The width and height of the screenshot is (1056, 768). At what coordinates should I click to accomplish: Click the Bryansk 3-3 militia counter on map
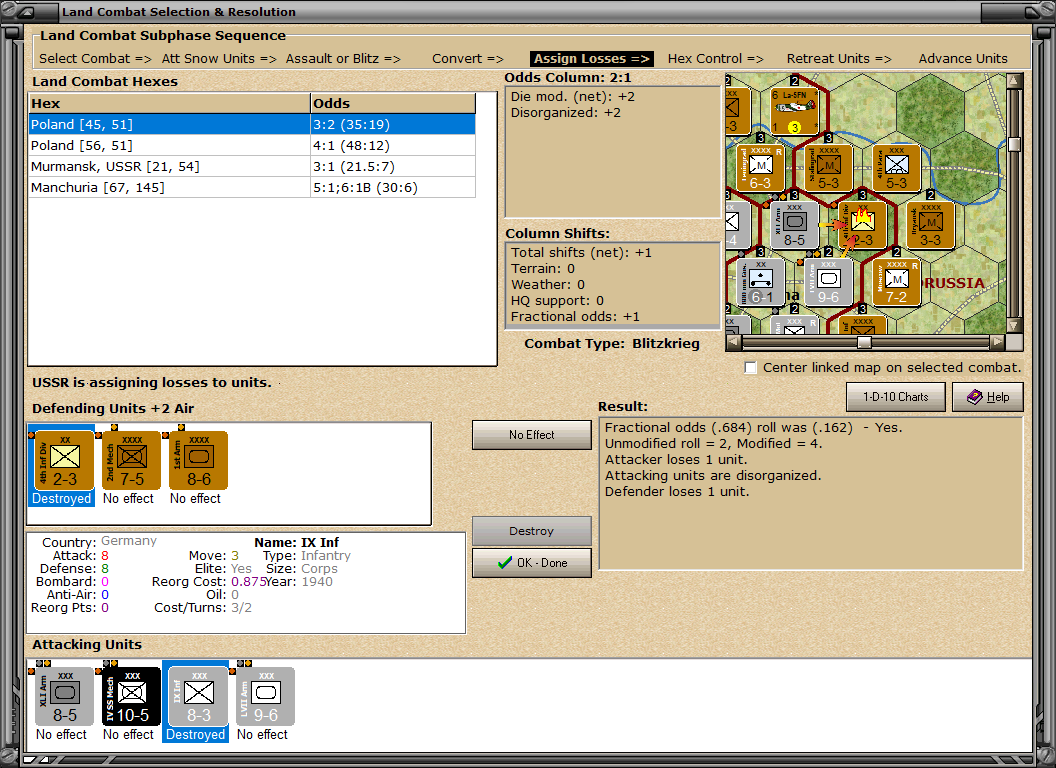[x=930, y=225]
